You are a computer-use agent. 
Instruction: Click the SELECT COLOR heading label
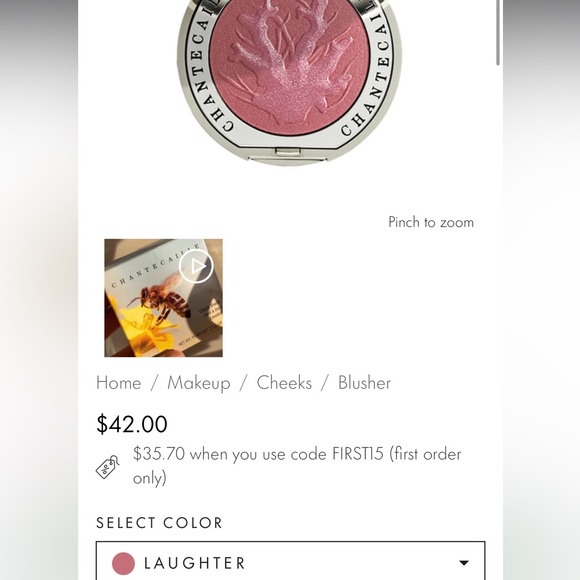pos(159,523)
